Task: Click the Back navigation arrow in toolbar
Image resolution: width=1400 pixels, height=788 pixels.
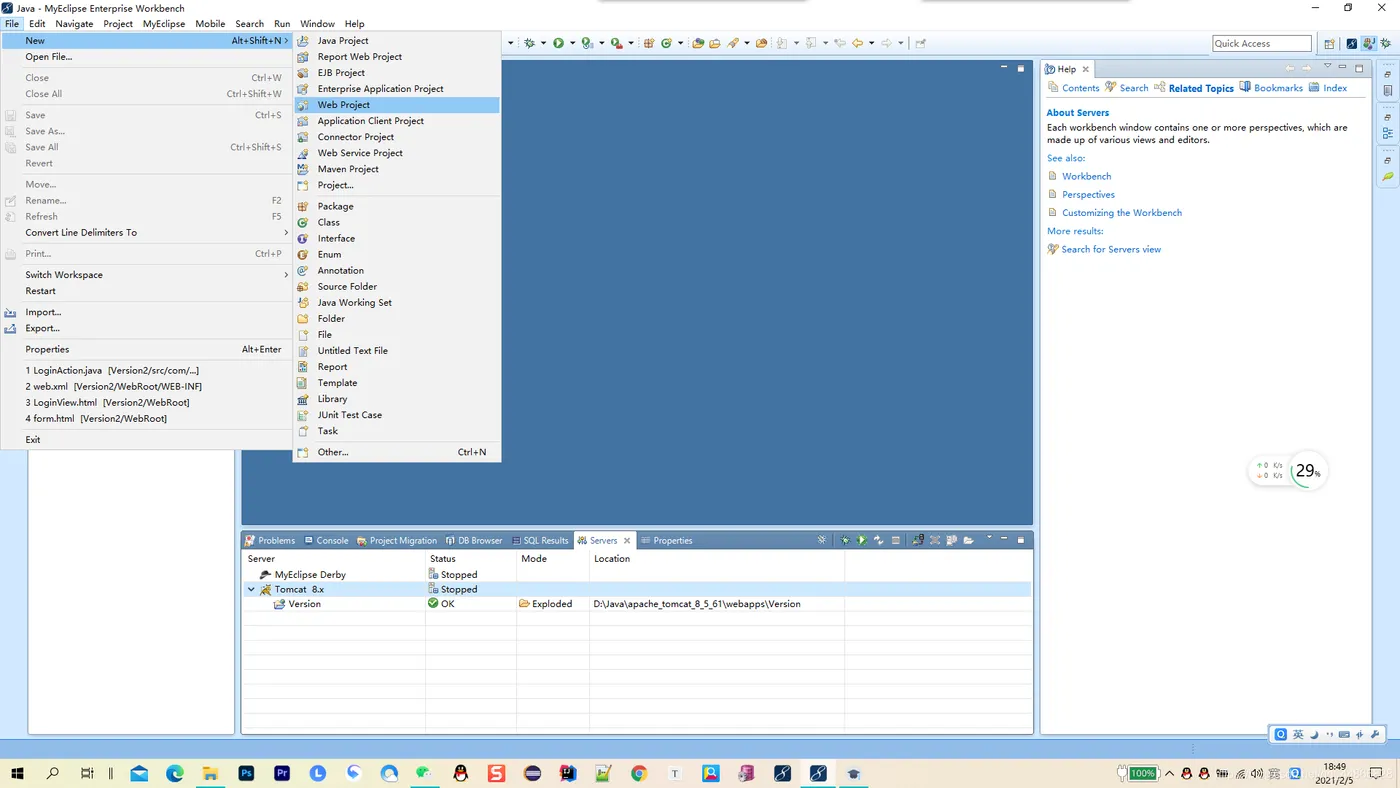Action: pyautogui.click(x=857, y=43)
